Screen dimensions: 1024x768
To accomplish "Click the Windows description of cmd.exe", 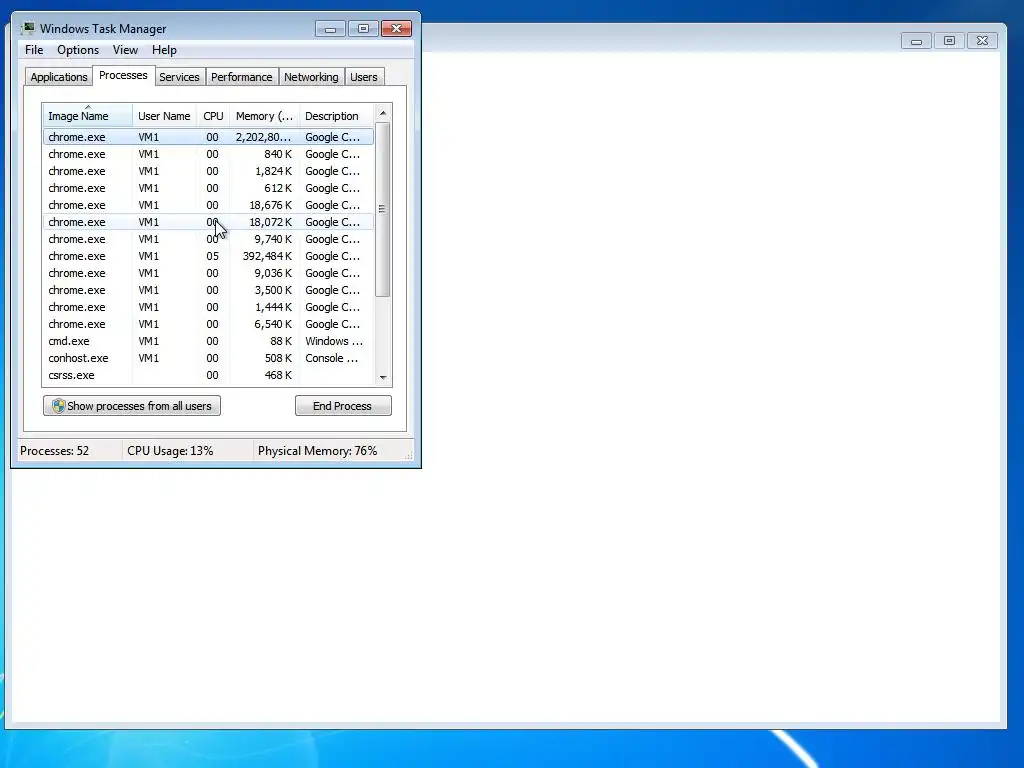I will coord(334,341).
